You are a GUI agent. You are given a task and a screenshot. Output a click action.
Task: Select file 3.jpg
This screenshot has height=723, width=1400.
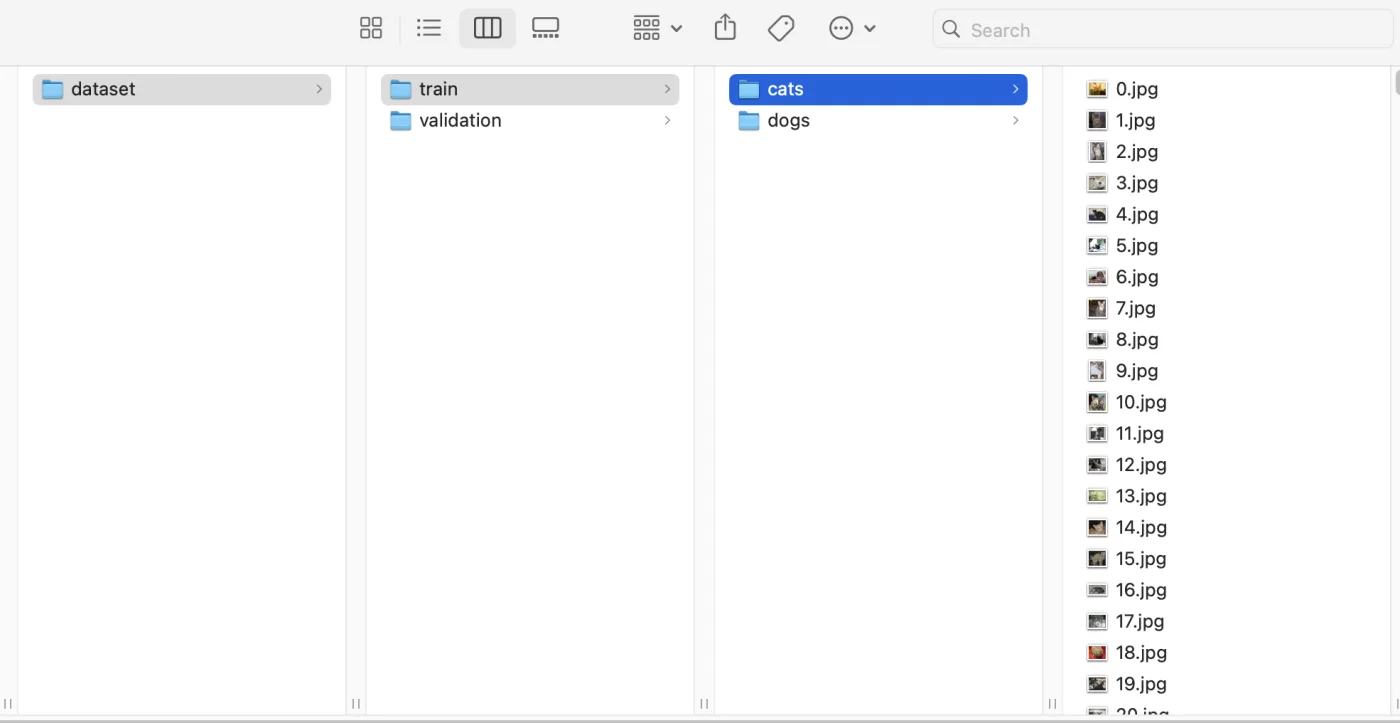pyautogui.click(x=1136, y=183)
